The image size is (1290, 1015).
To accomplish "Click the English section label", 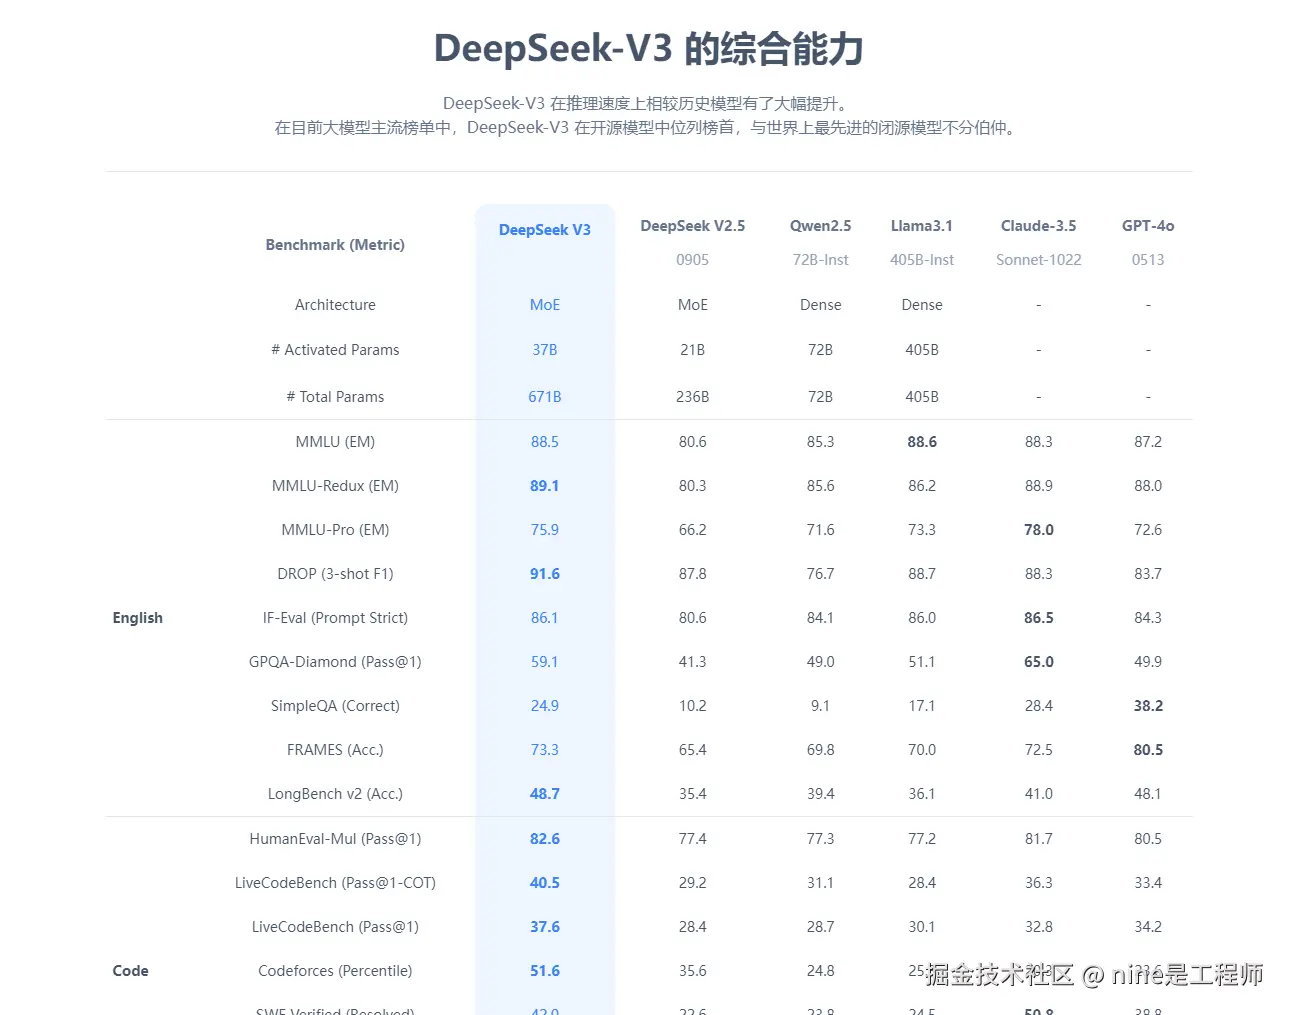I will (137, 617).
